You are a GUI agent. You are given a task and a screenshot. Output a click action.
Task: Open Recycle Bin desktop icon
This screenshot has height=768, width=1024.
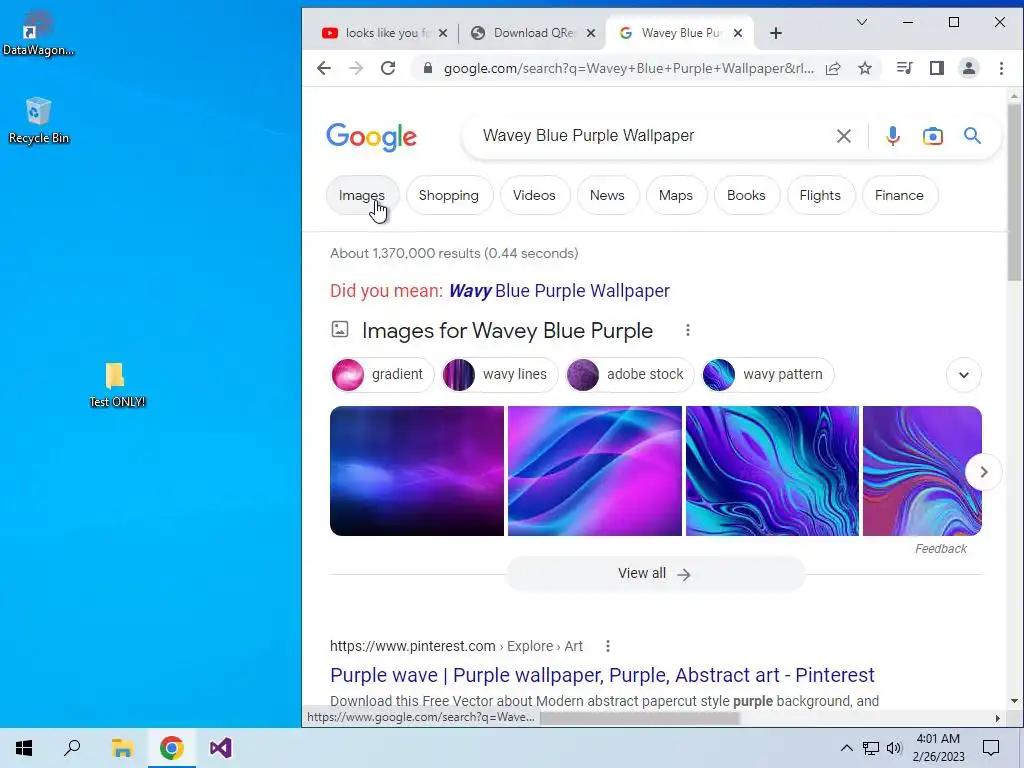pos(39,120)
